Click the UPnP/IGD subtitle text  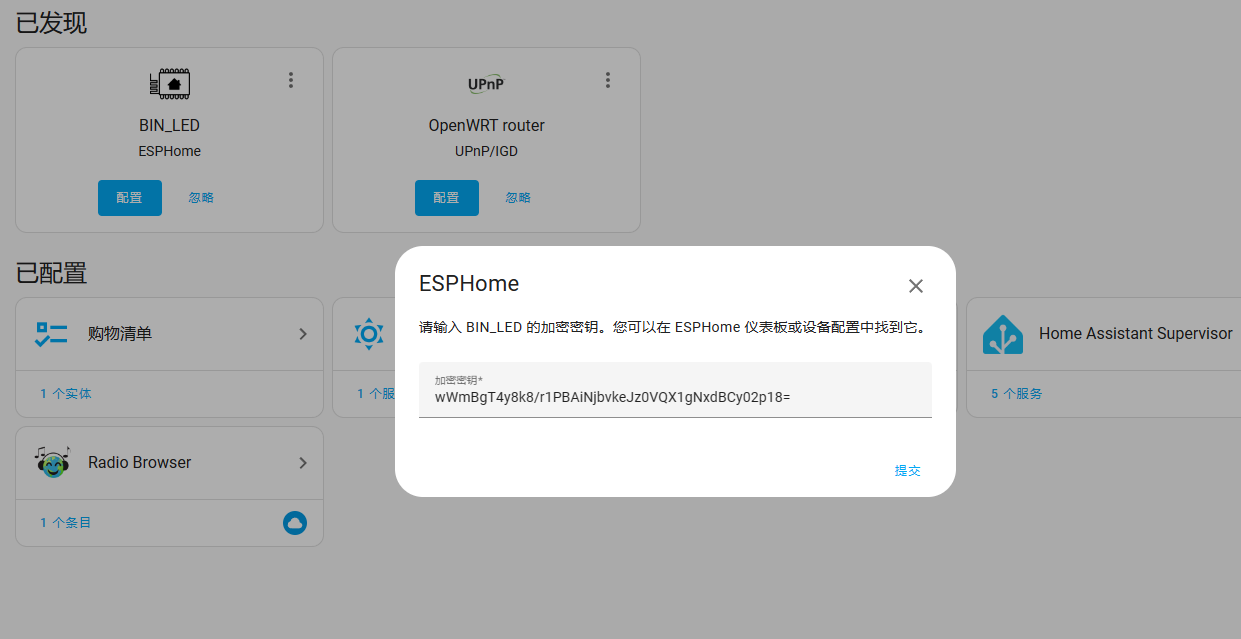[x=487, y=152]
